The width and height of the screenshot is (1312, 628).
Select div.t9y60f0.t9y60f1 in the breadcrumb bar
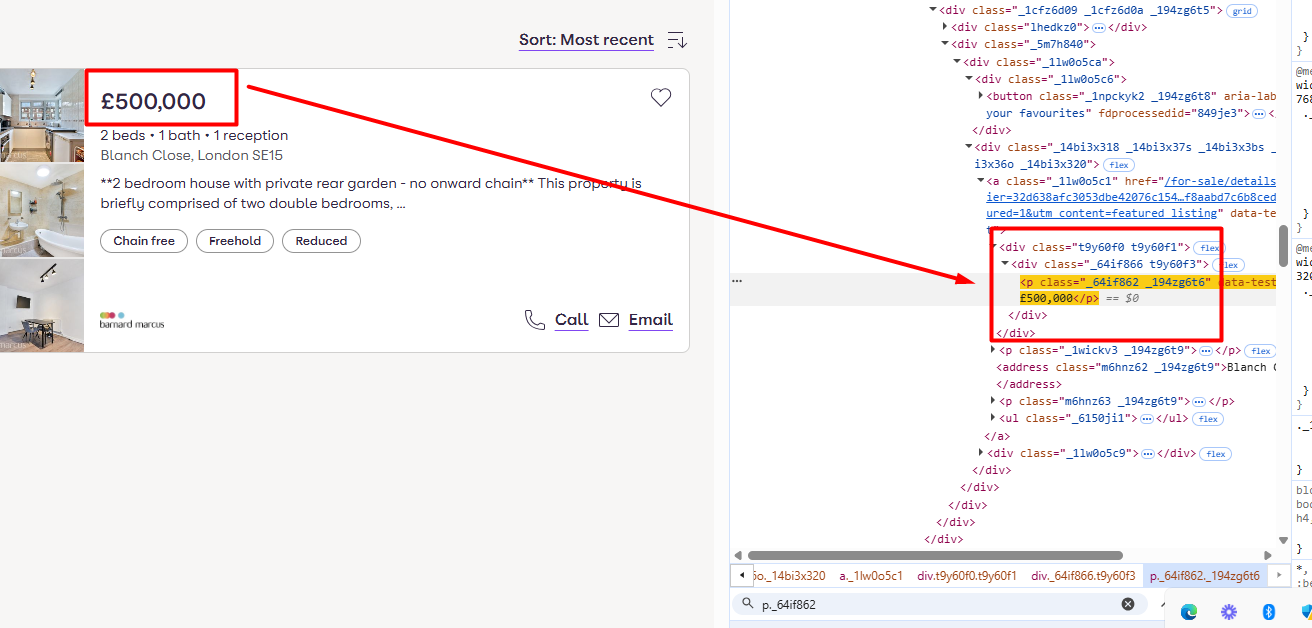pyautogui.click(x=966, y=576)
